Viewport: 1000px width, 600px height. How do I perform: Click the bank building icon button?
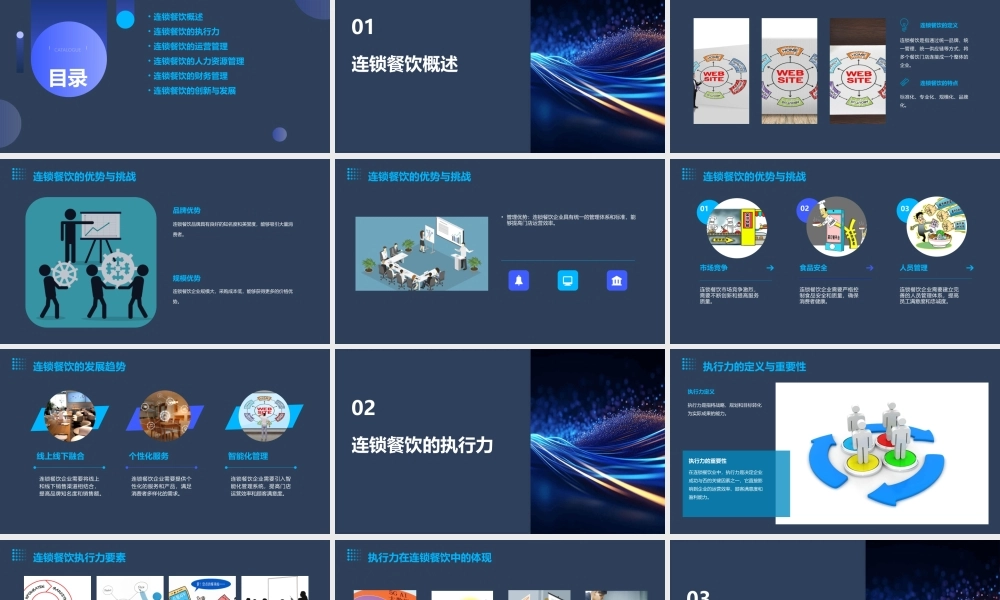[617, 281]
